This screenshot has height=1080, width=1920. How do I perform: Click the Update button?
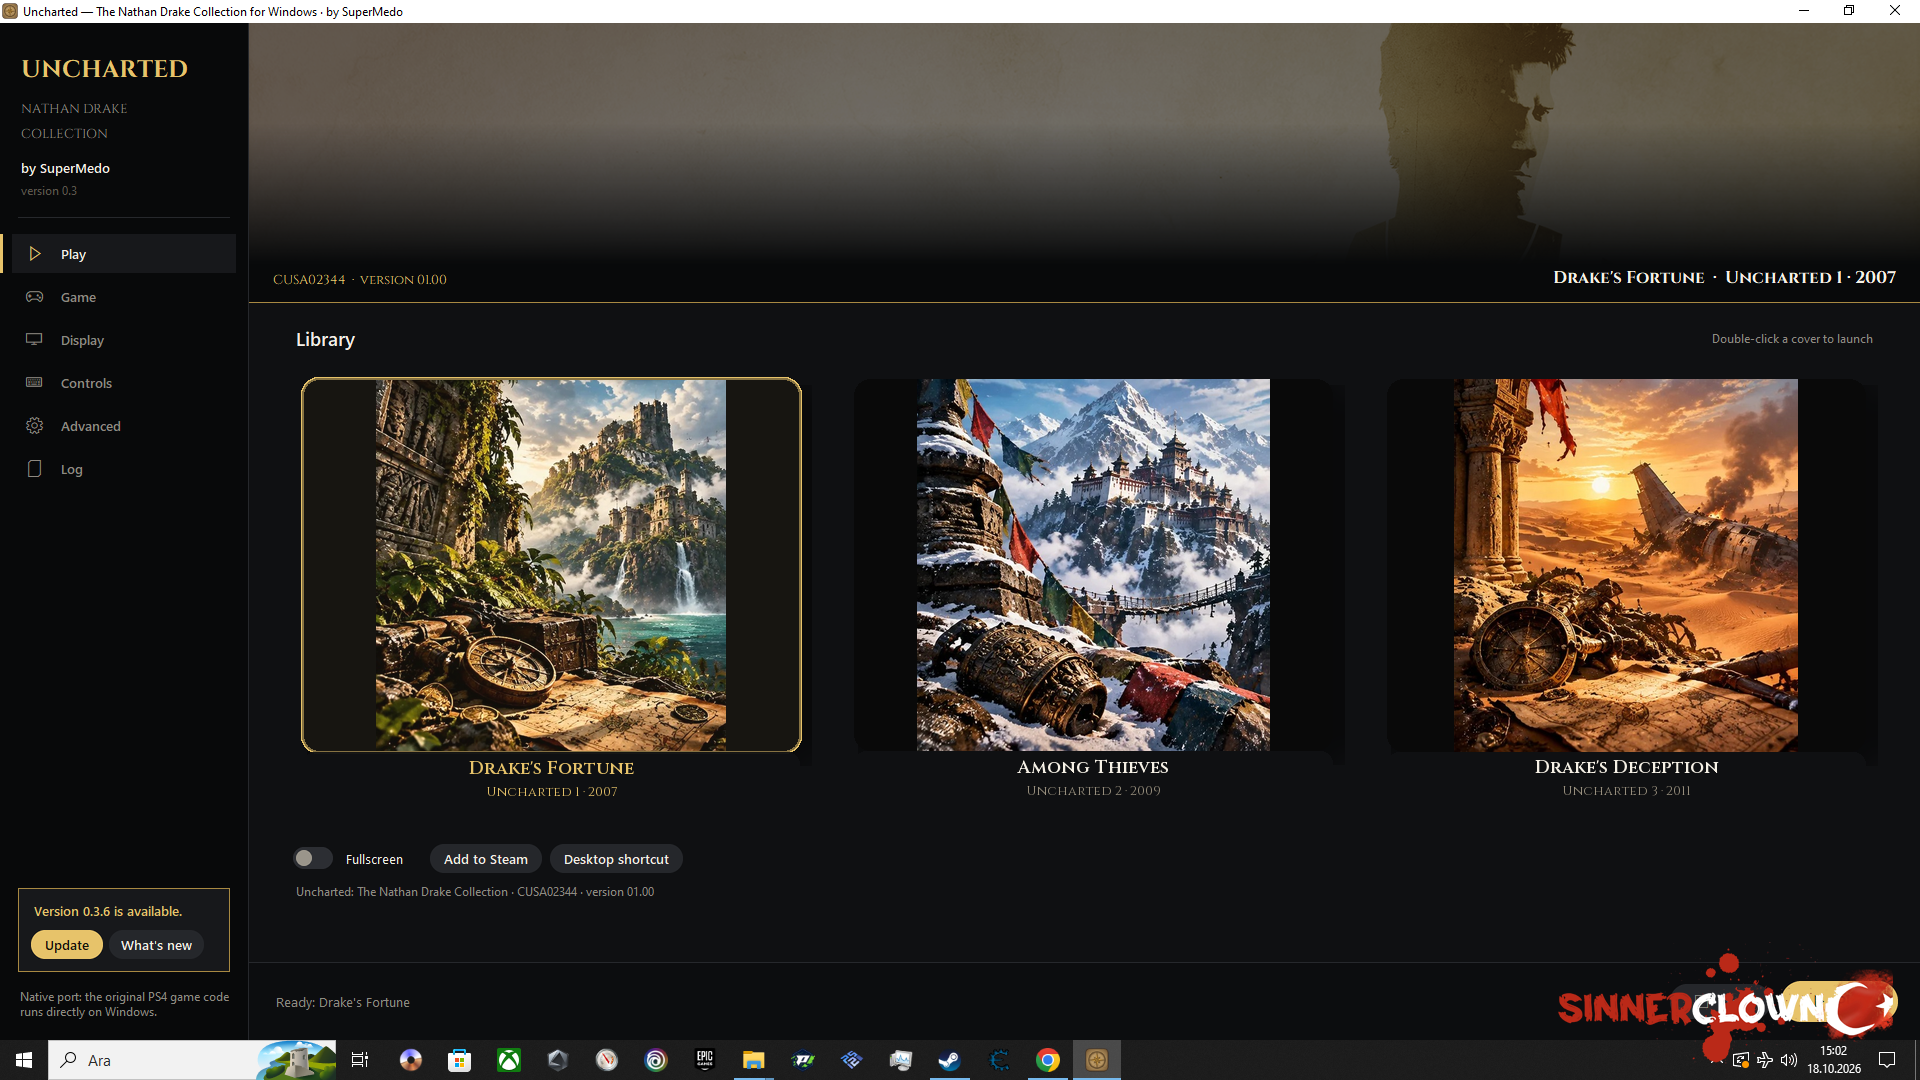[67, 945]
